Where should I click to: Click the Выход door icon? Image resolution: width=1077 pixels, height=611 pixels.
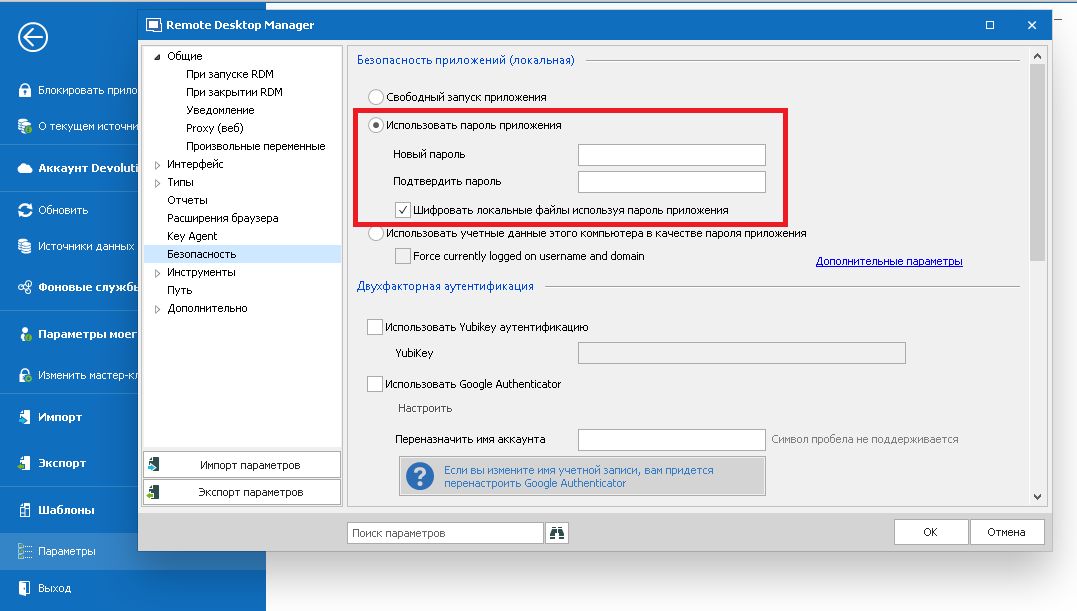(25, 588)
